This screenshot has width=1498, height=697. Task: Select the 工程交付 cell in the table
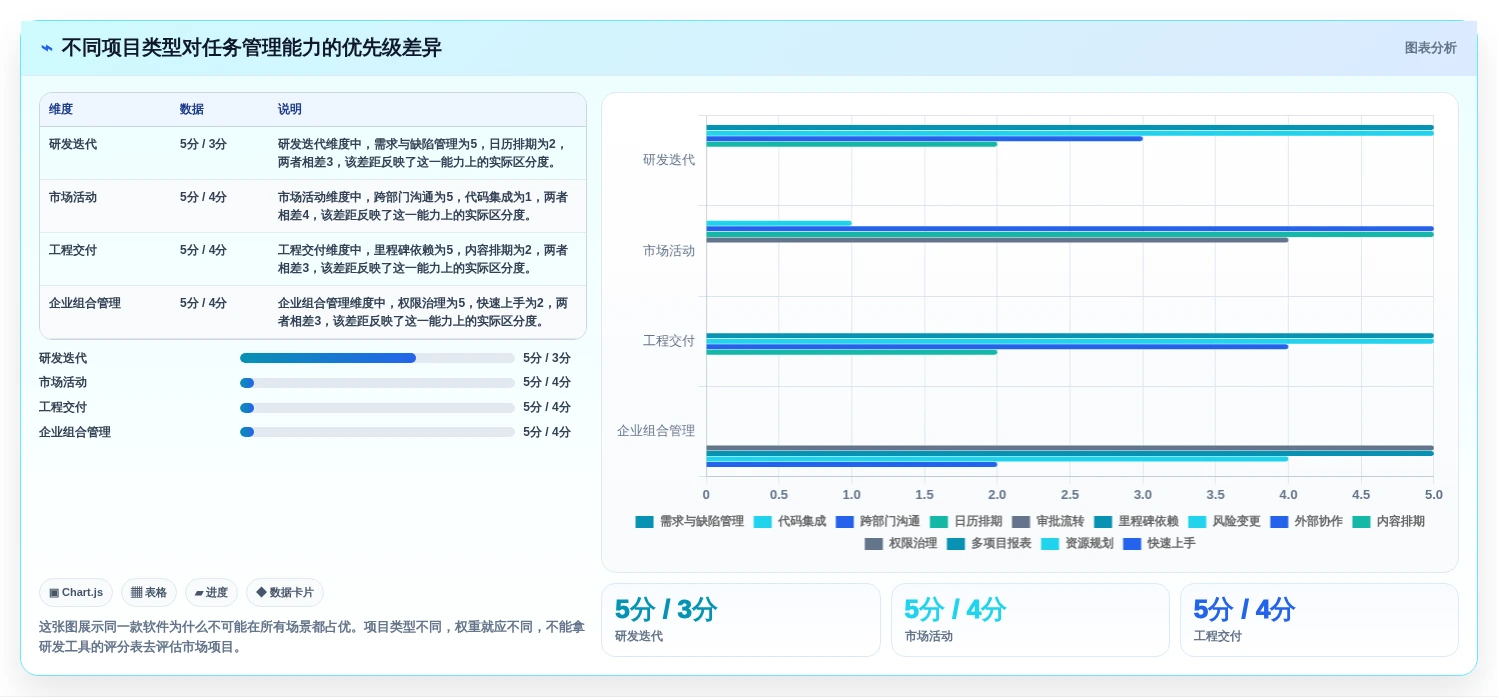(x=73, y=250)
